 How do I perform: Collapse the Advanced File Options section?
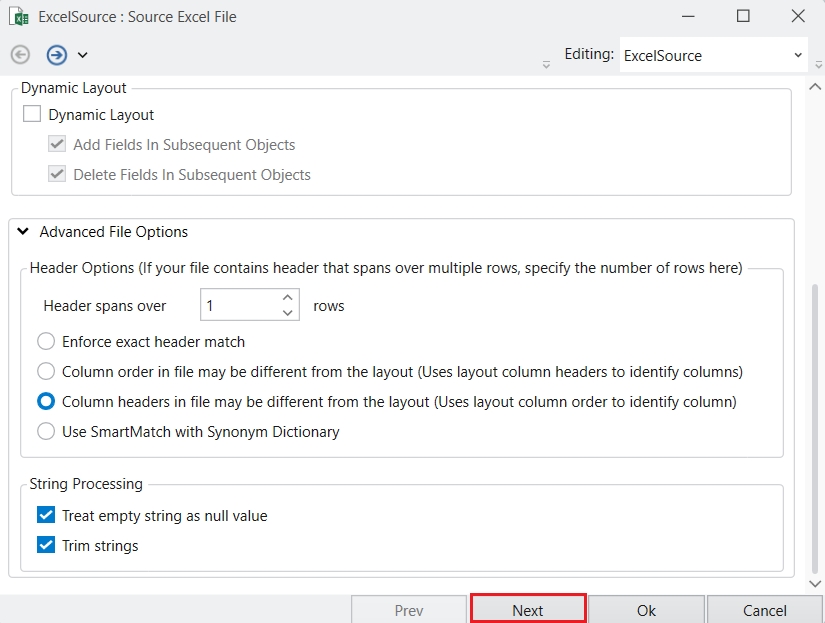(x=23, y=232)
